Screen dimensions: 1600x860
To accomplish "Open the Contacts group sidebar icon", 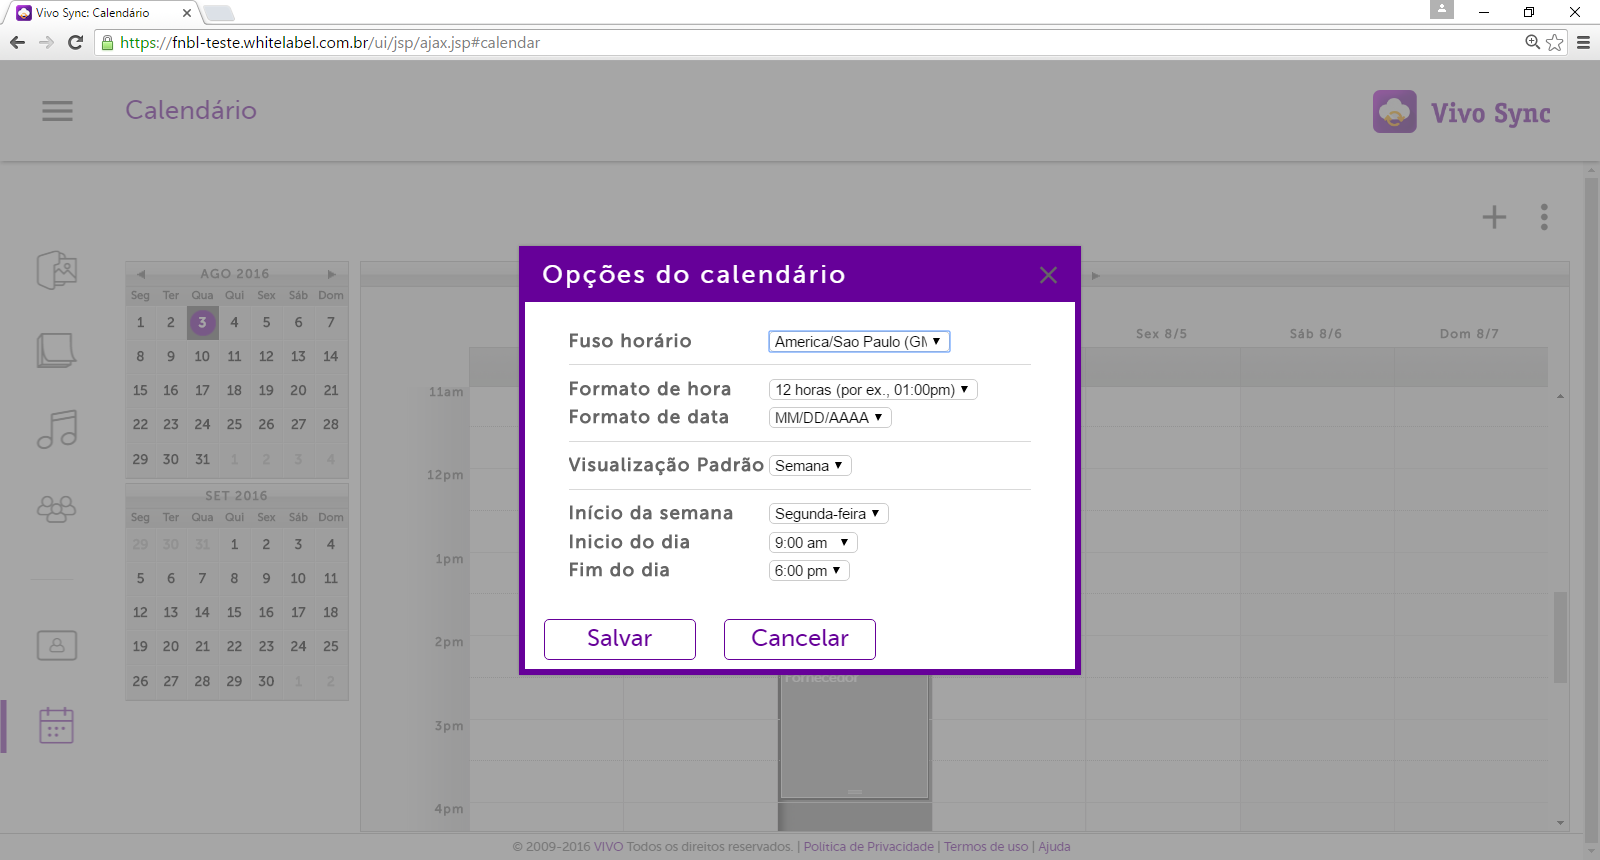I will tap(57, 509).
